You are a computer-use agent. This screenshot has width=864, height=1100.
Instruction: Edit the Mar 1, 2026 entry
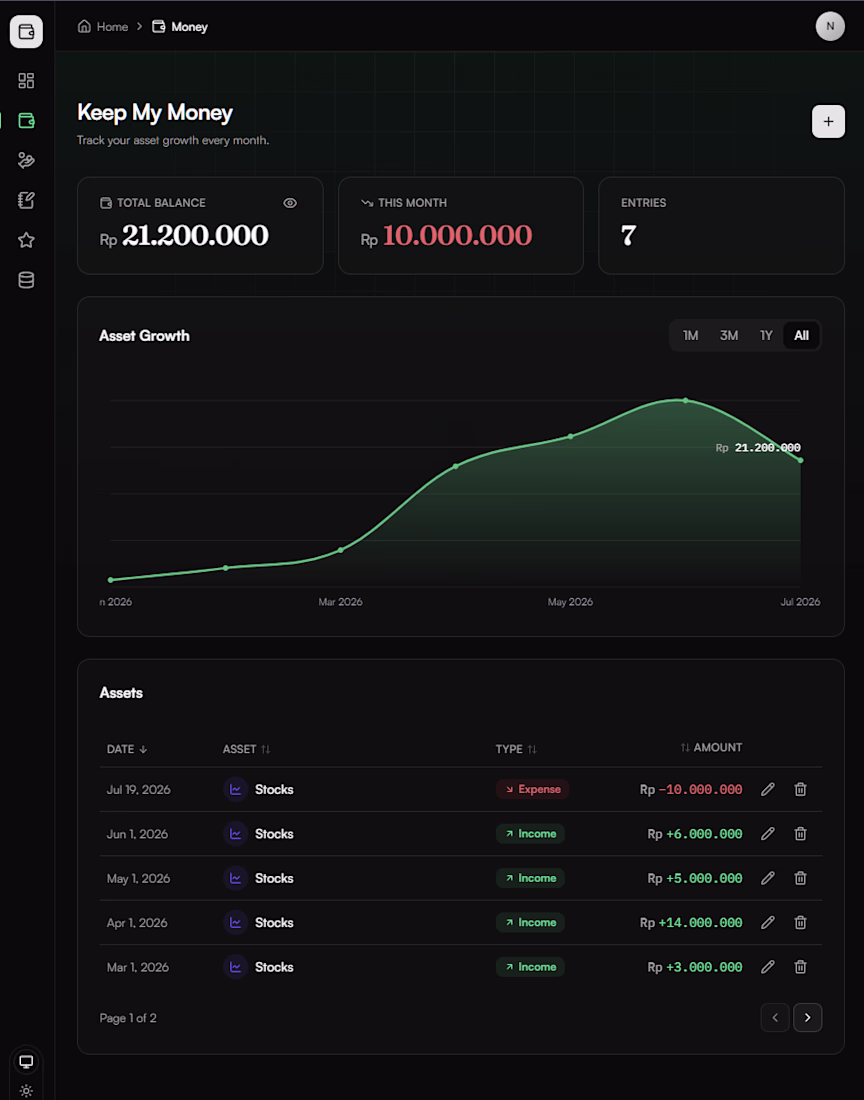click(x=768, y=967)
